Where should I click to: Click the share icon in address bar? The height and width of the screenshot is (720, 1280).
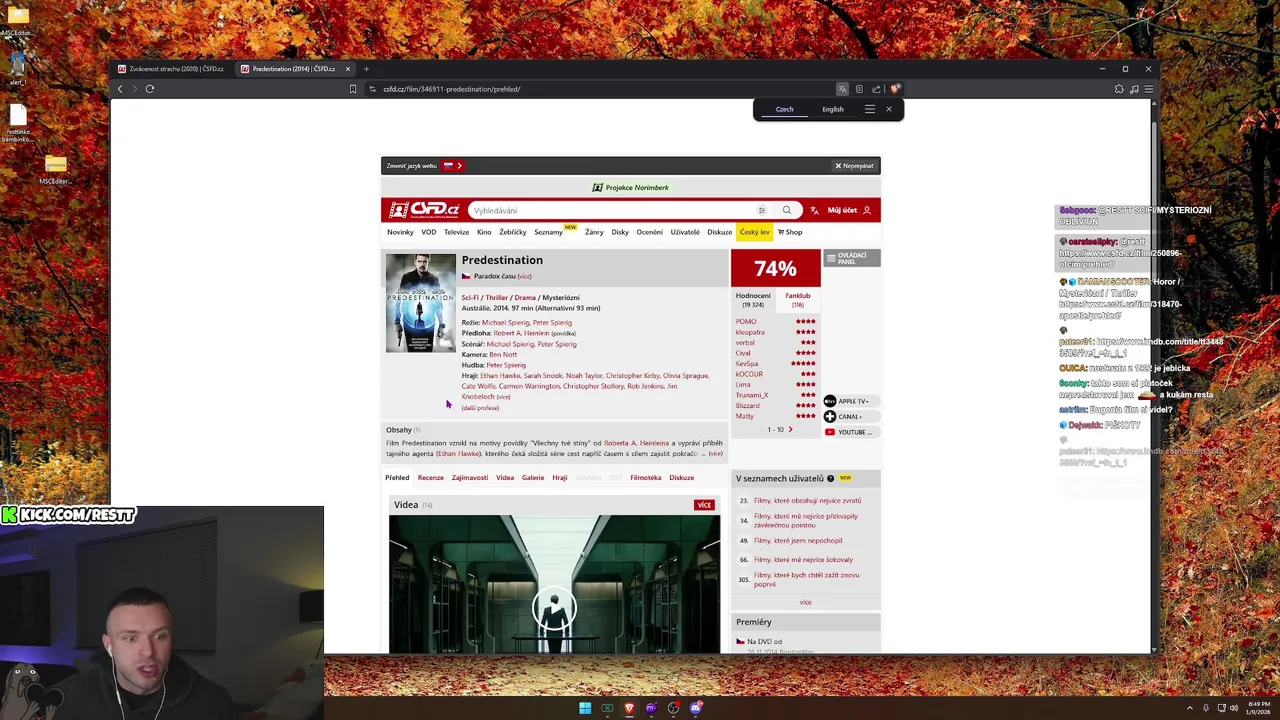[x=877, y=89]
